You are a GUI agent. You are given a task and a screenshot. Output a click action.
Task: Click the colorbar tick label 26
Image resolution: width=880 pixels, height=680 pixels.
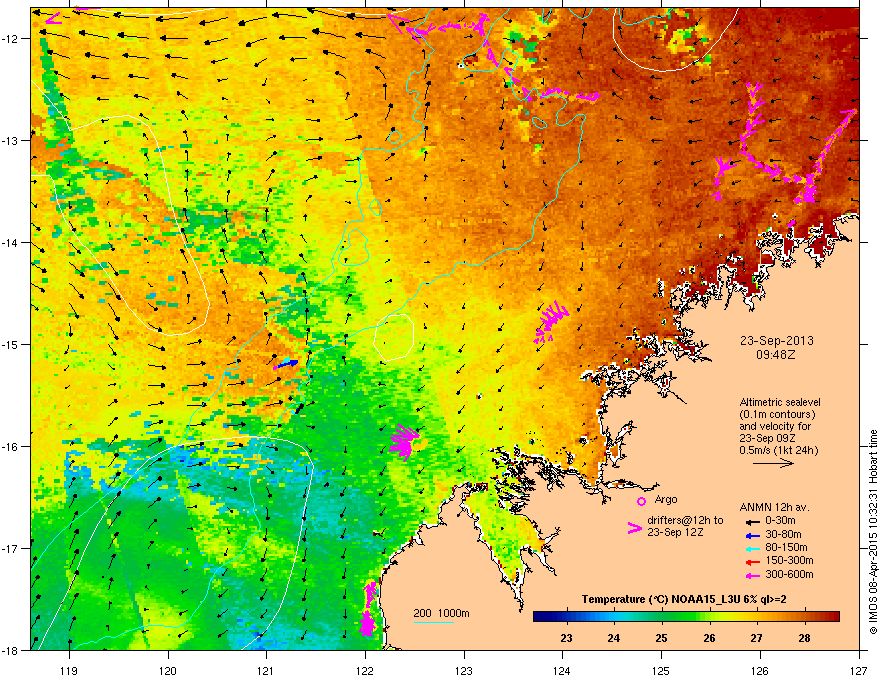709,638
